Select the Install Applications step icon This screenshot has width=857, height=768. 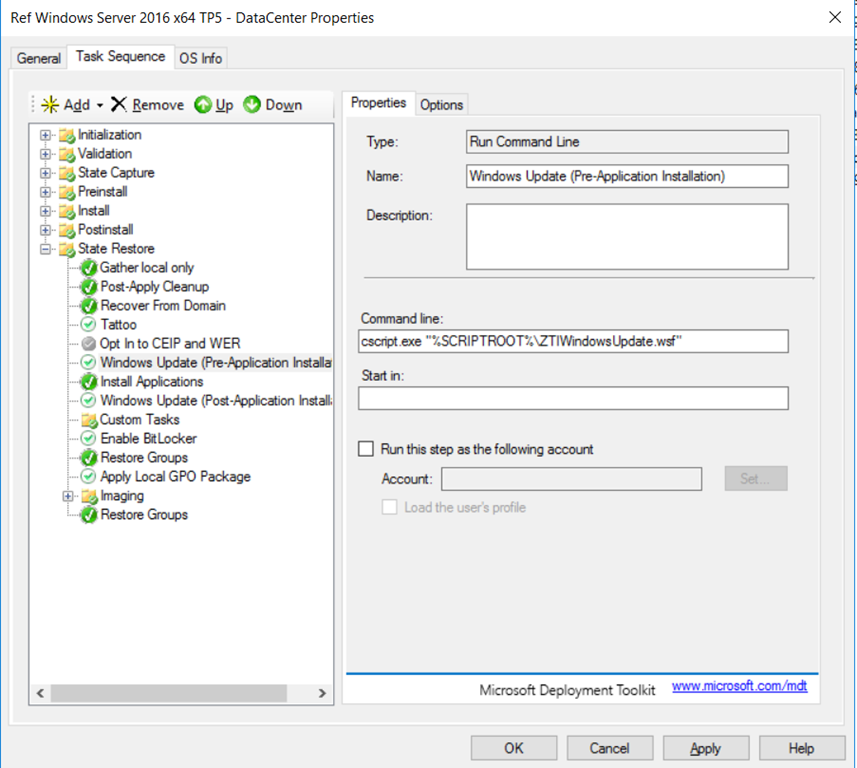(89, 382)
